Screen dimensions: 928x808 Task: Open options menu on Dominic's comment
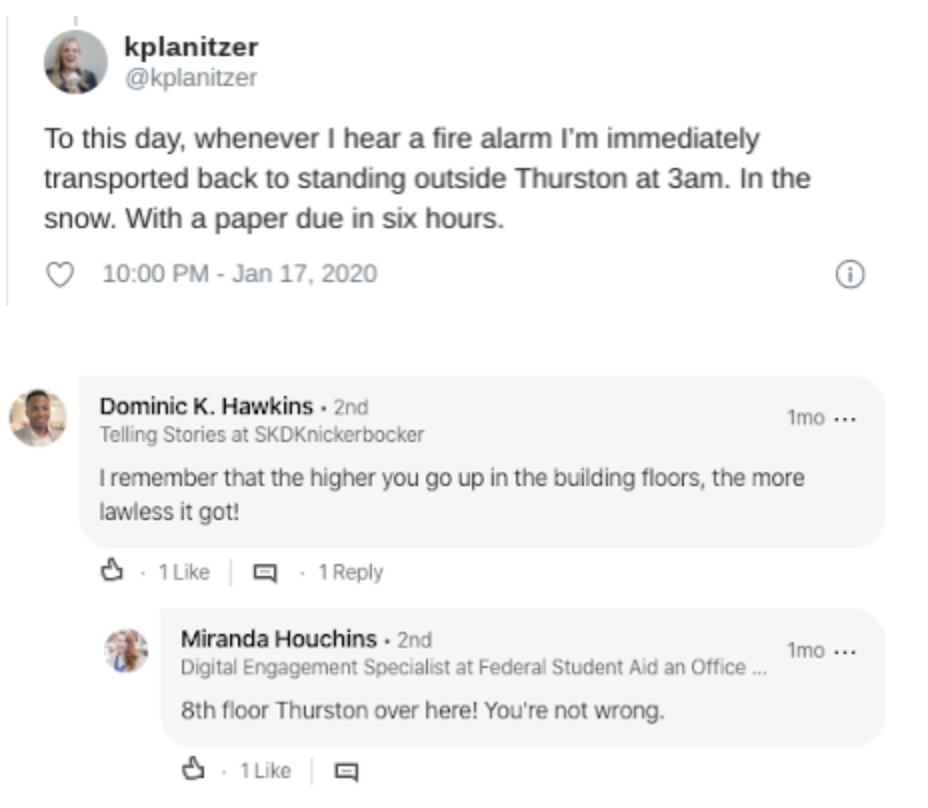point(845,418)
